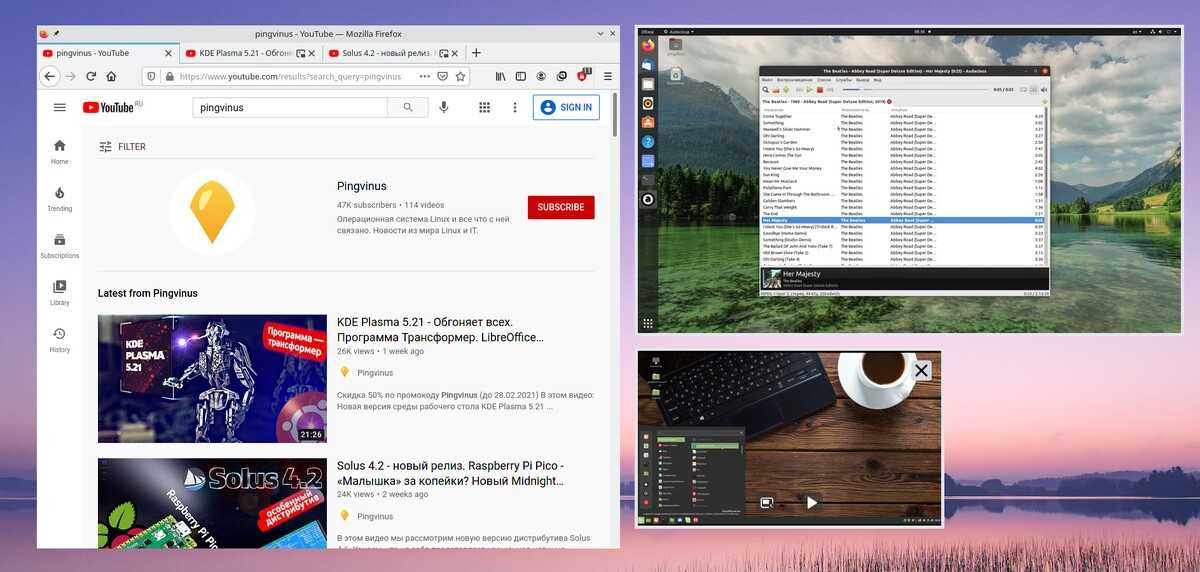
Task: Open the search FILTER options
Action: (x=122, y=147)
